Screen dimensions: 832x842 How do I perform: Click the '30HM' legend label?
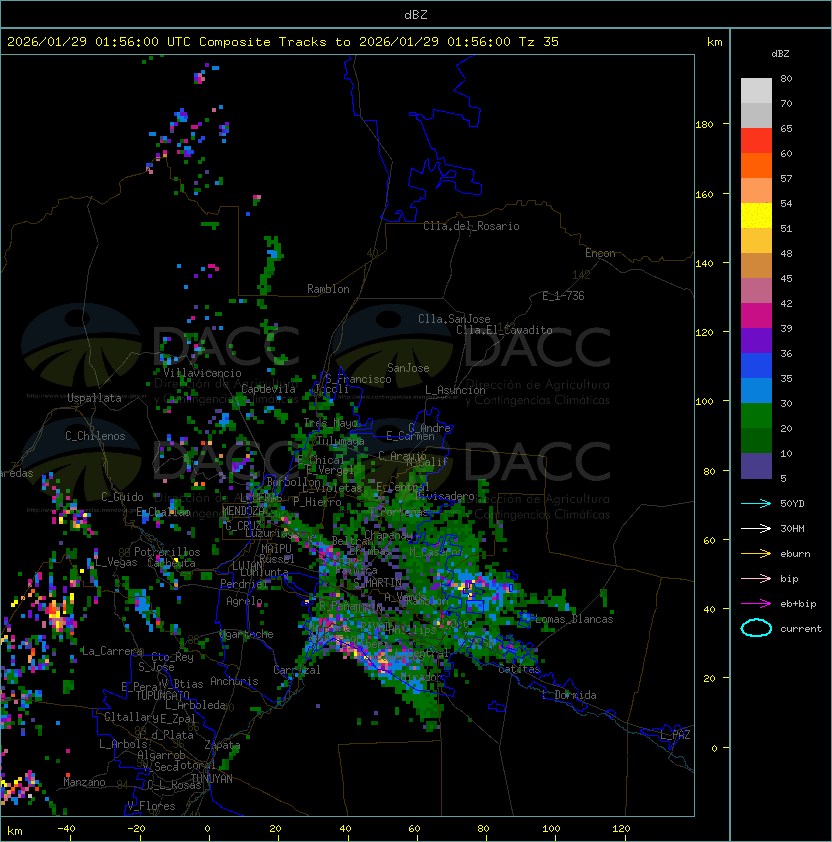792,528
